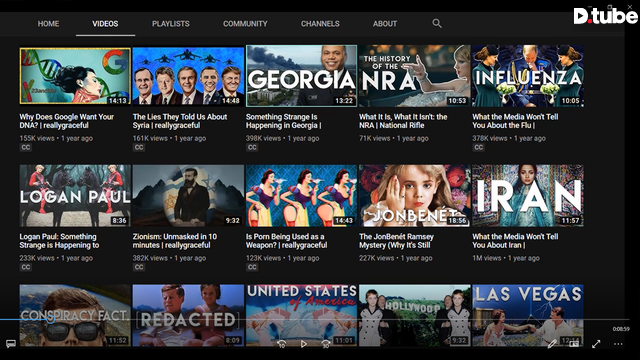Screen dimensions: 640x360
Task: Click the CC badge under Zionism video
Action: coord(139,267)
